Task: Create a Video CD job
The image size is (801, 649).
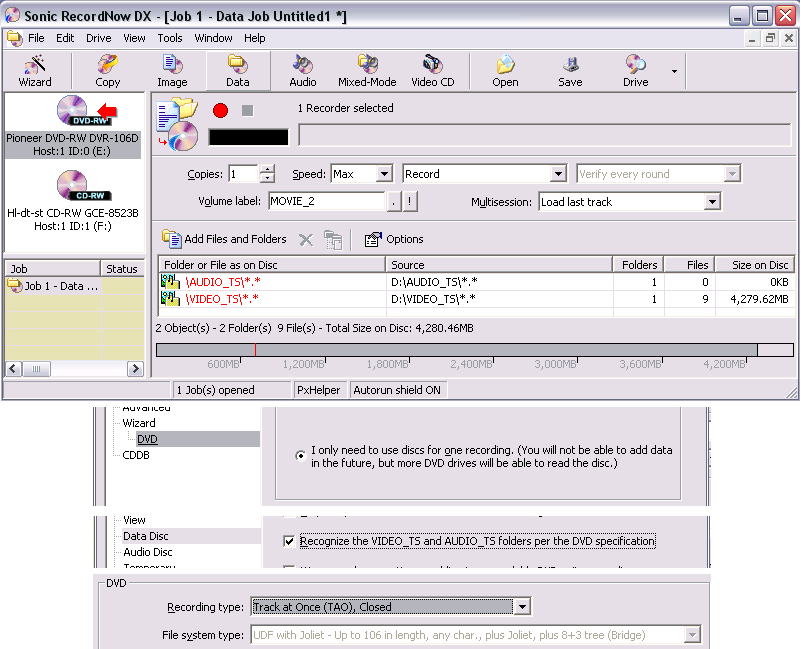Action: click(x=432, y=71)
